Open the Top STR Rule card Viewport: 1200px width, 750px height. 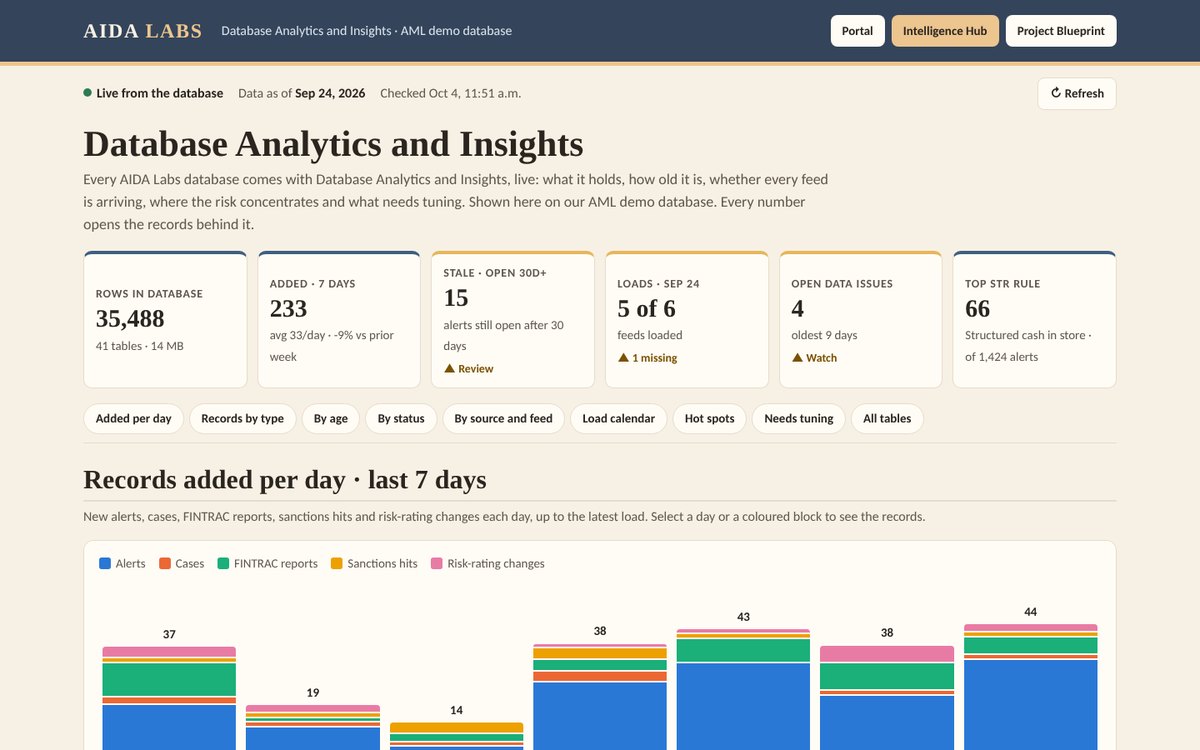[x=1035, y=319]
